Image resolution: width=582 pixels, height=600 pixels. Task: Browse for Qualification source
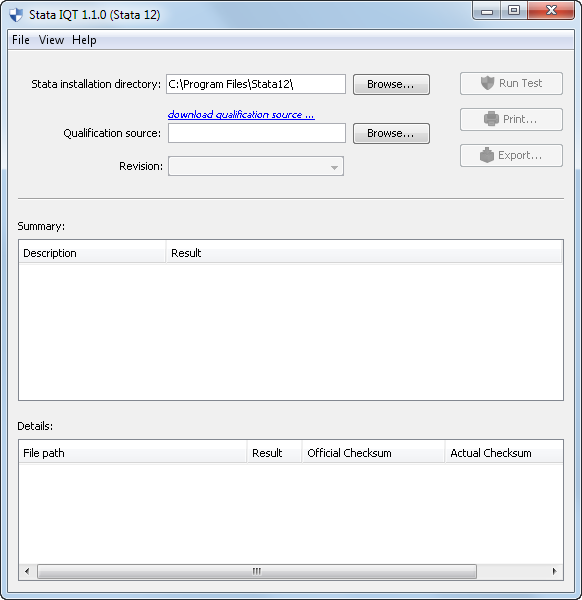(x=391, y=133)
